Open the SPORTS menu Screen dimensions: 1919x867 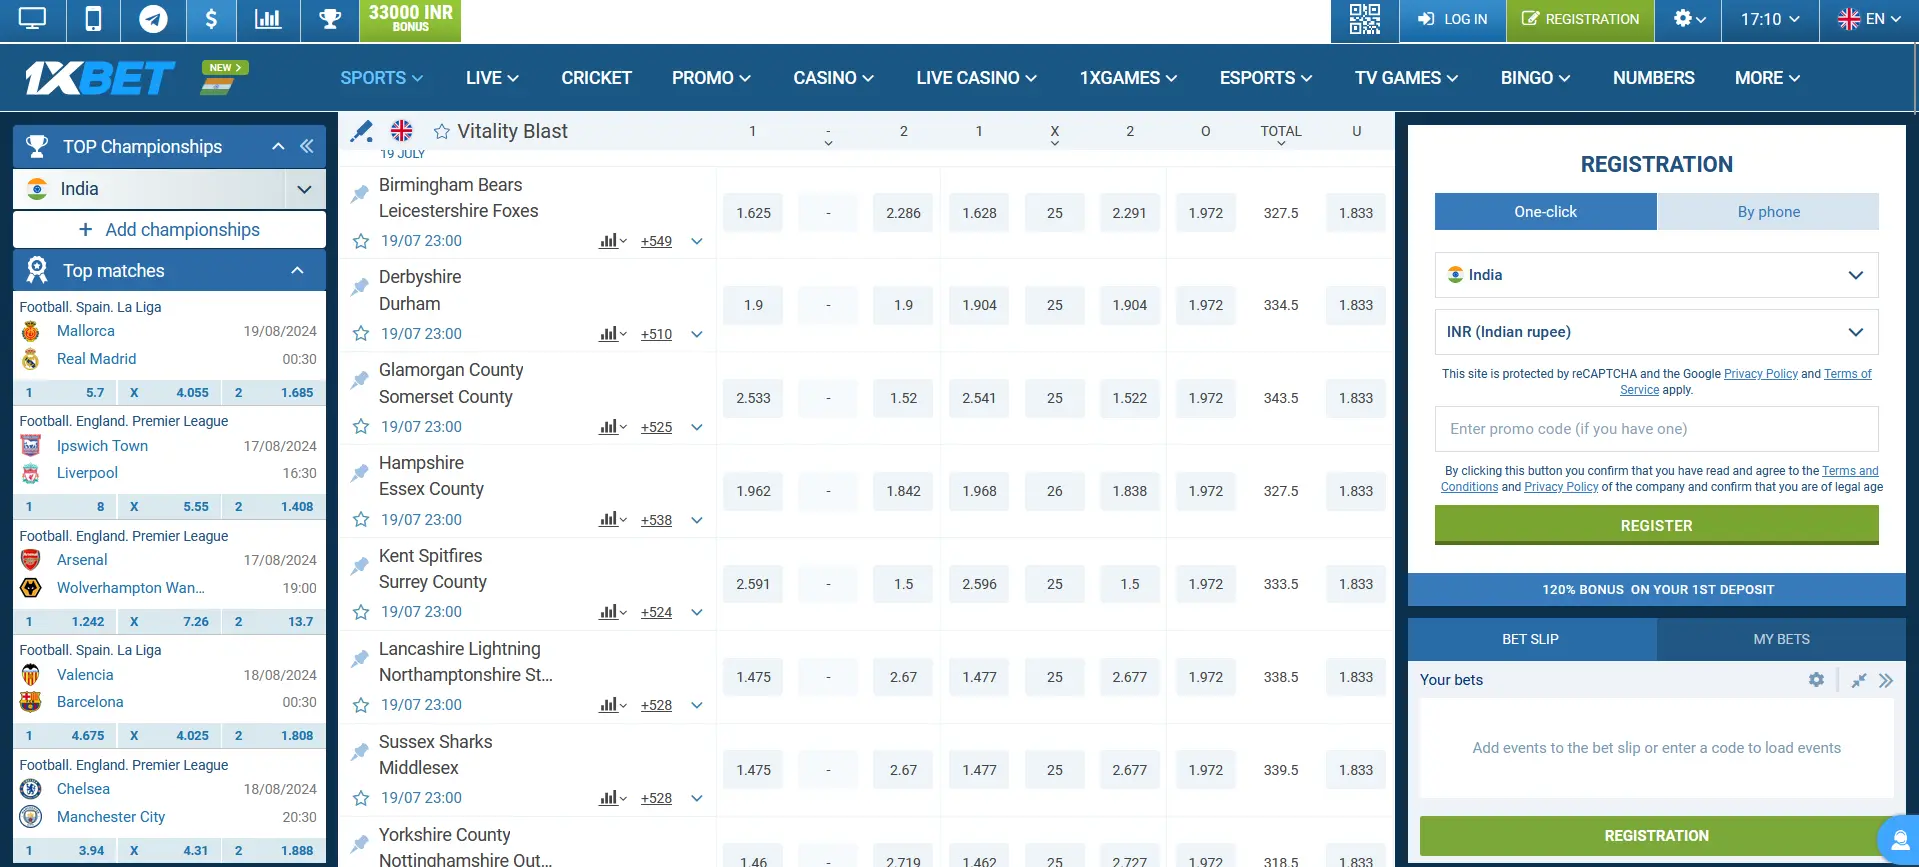pyautogui.click(x=381, y=78)
